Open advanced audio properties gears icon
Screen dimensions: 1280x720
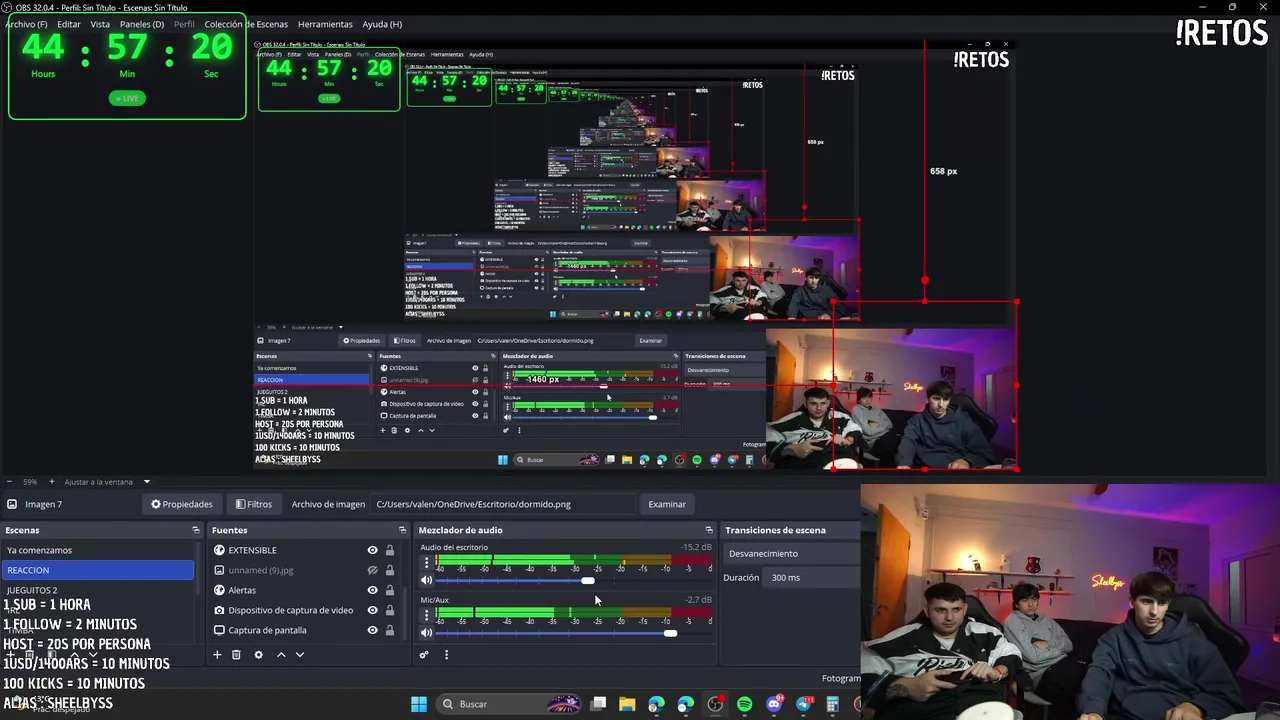[424, 655]
